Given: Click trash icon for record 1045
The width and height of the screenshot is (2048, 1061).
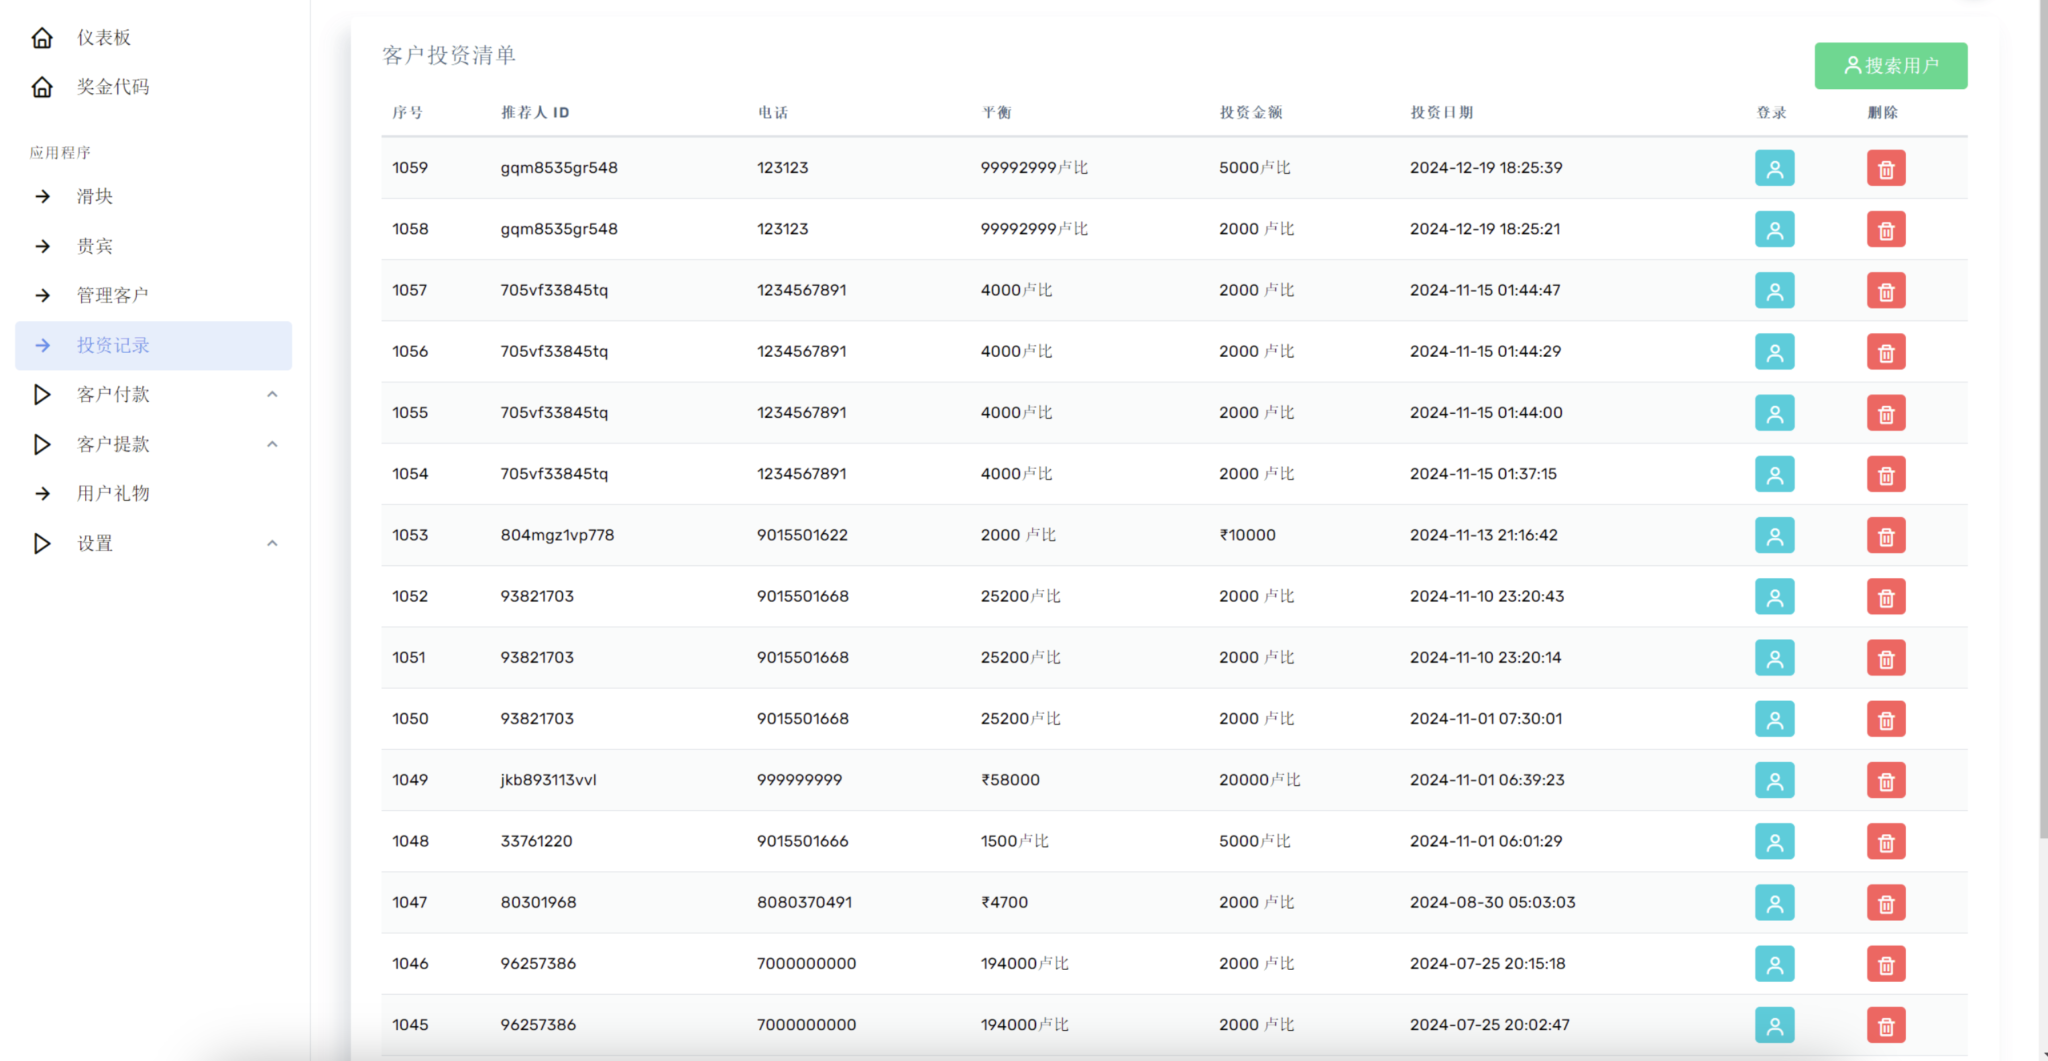Looking at the screenshot, I should 1885,1025.
